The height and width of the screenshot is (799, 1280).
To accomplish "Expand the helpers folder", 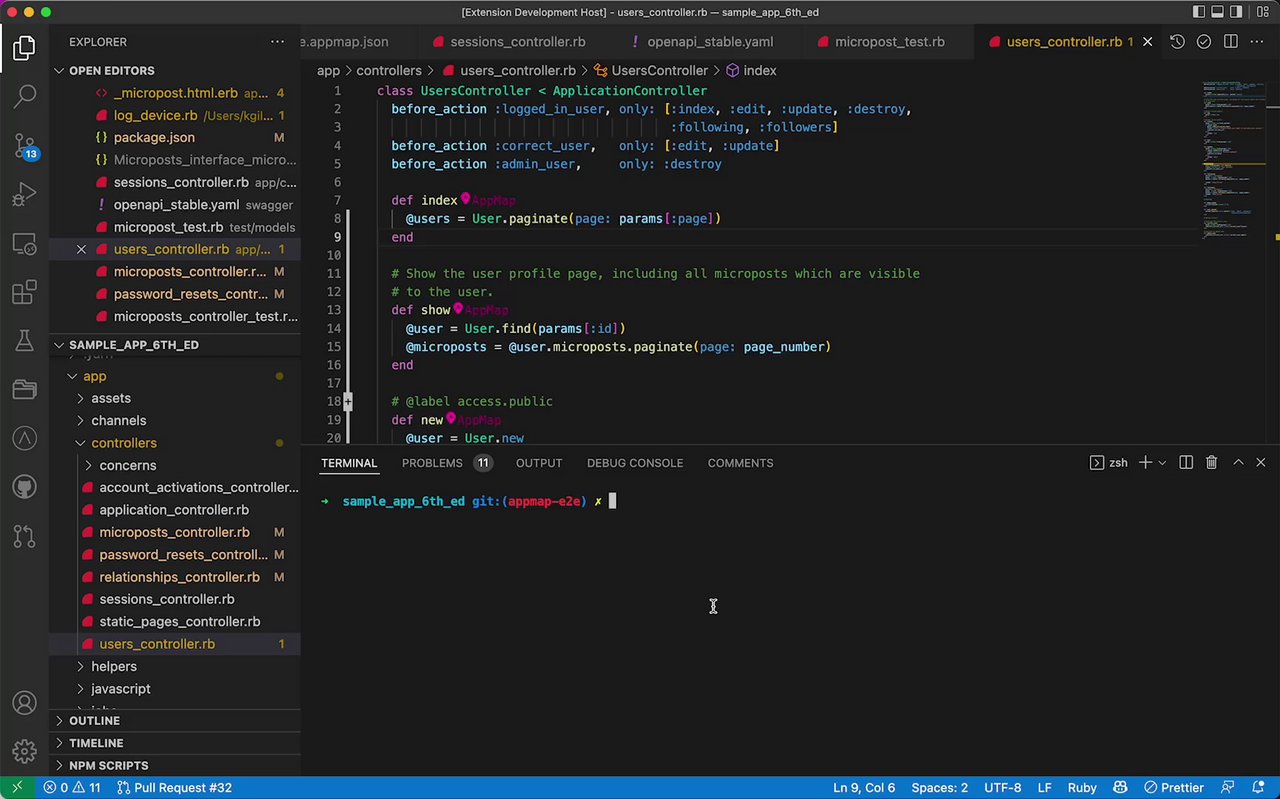I will [114, 666].
